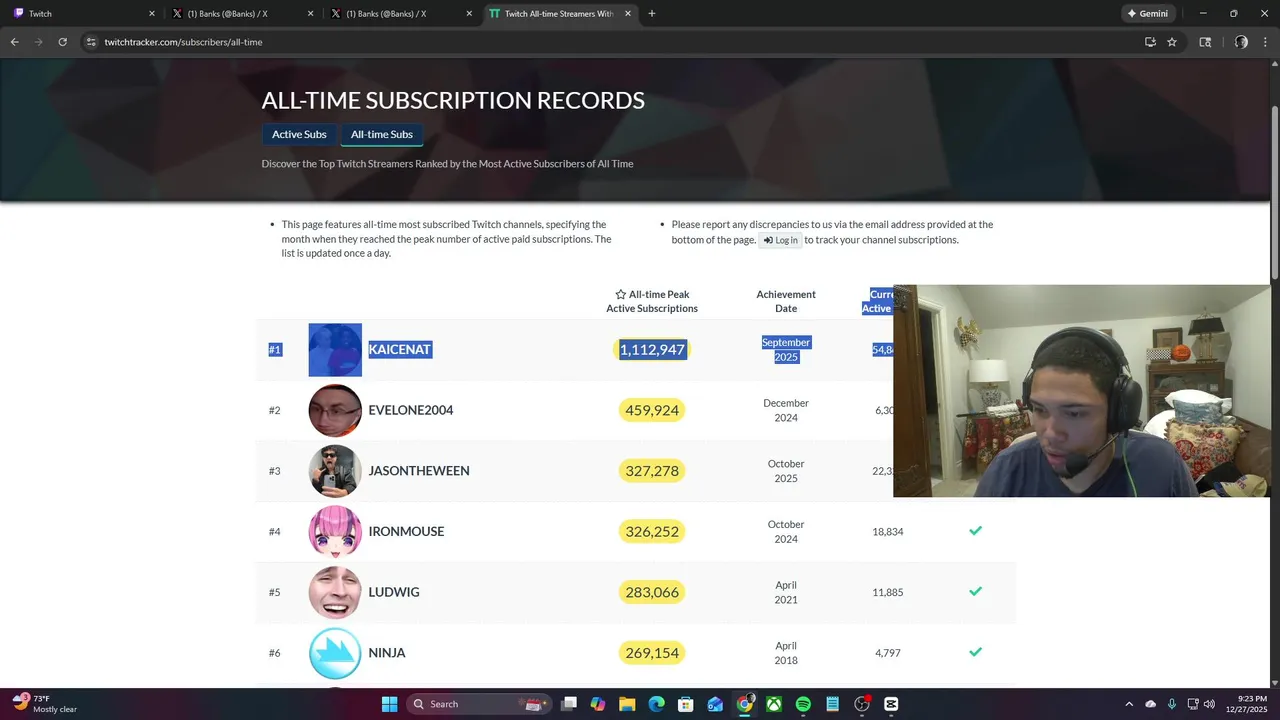Click KaiCenat's avatar thumbnail
The image size is (1280, 720).
335,350
